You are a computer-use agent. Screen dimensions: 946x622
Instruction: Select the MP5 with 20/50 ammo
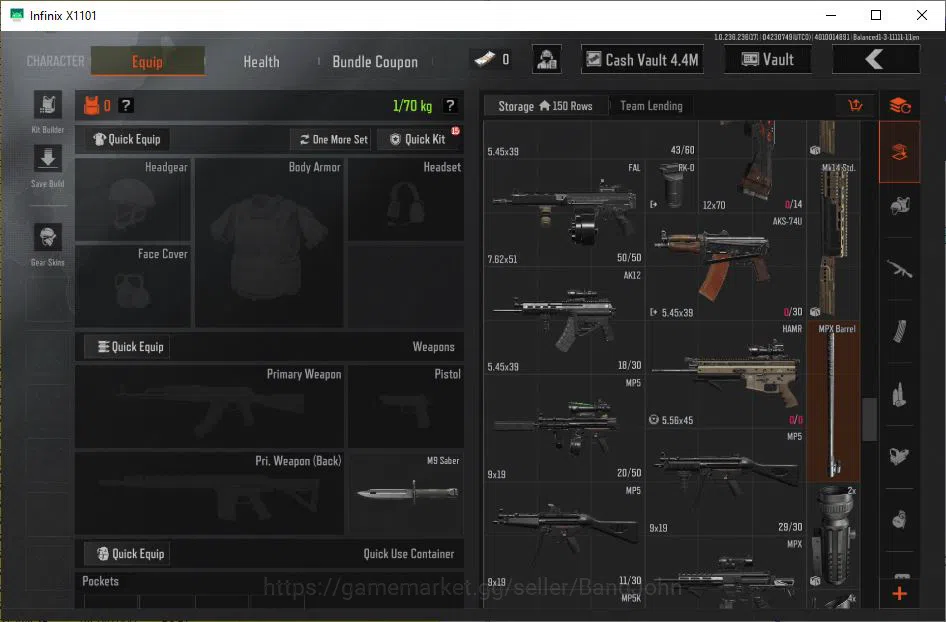click(x=564, y=428)
